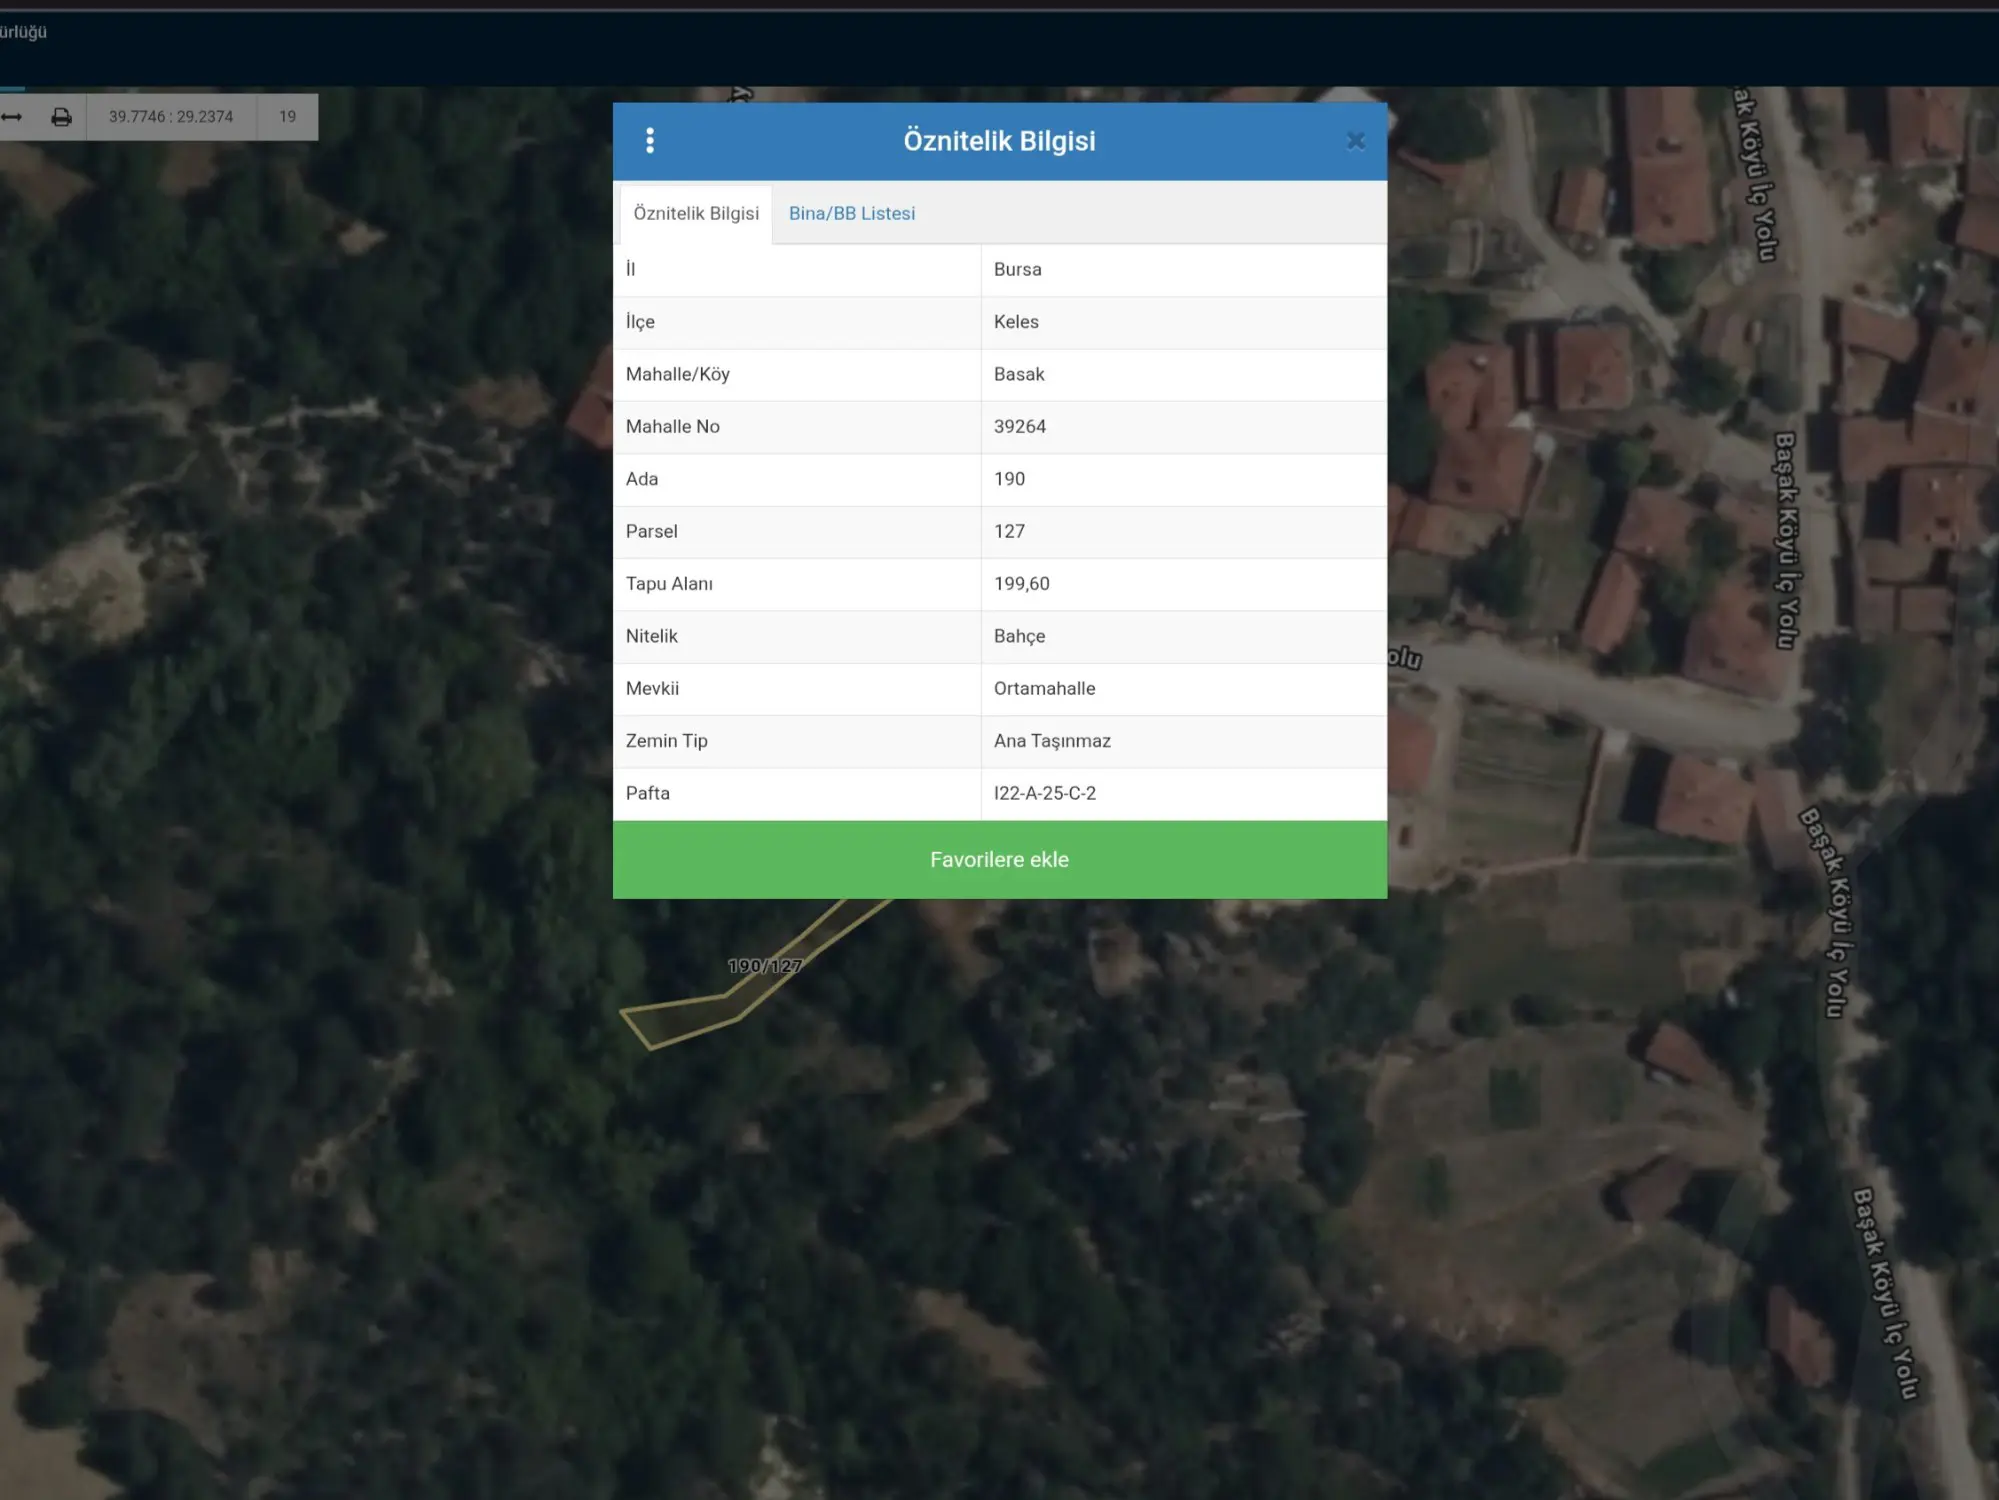
Task: Open the three-dot options menu in dialog header
Action: click(650, 141)
